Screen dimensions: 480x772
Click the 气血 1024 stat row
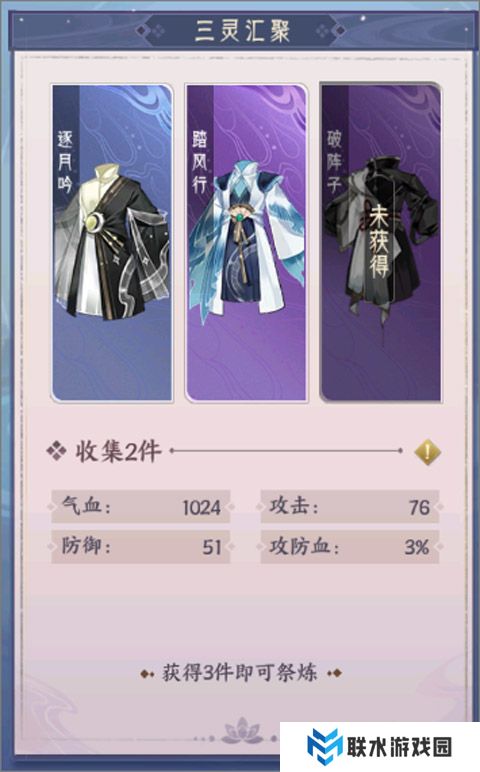pyautogui.click(x=140, y=506)
